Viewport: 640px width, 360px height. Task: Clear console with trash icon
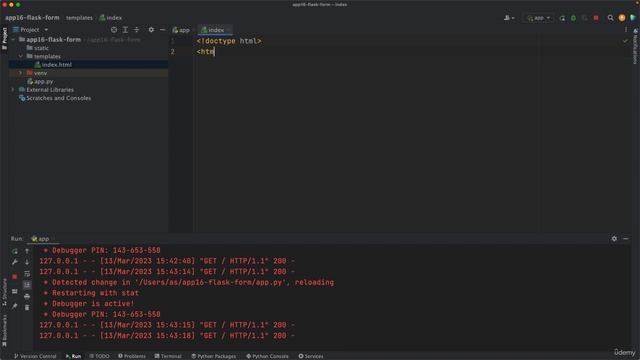pyautogui.click(x=27, y=307)
